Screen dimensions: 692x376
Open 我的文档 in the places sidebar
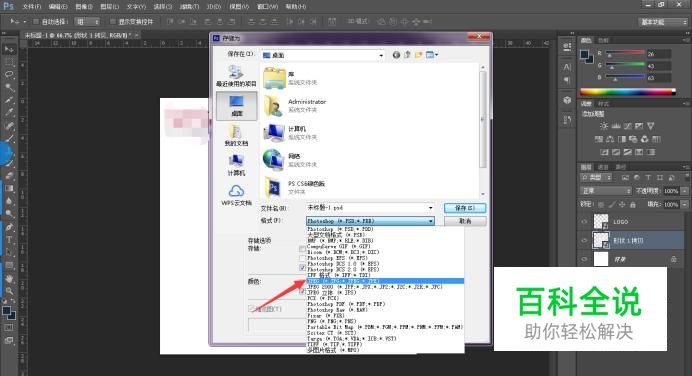pos(236,135)
